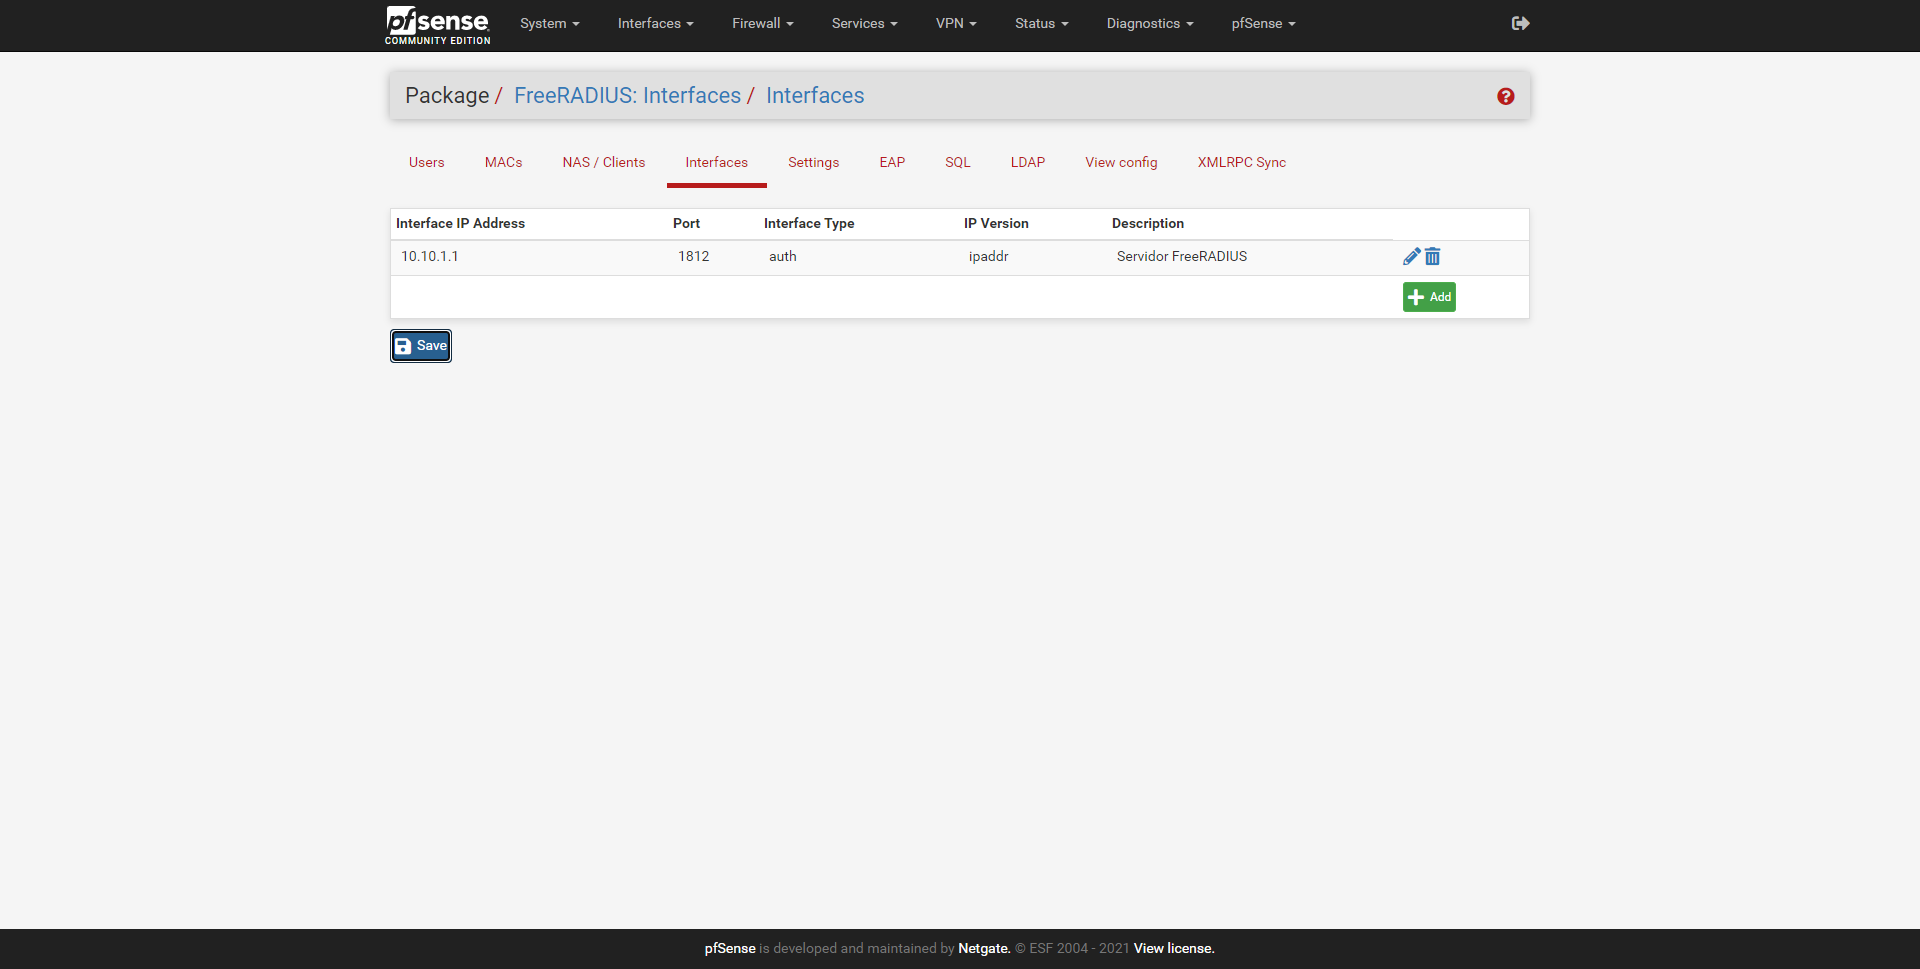Click the green Add button
This screenshot has width=1920, height=969.
point(1429,297)
